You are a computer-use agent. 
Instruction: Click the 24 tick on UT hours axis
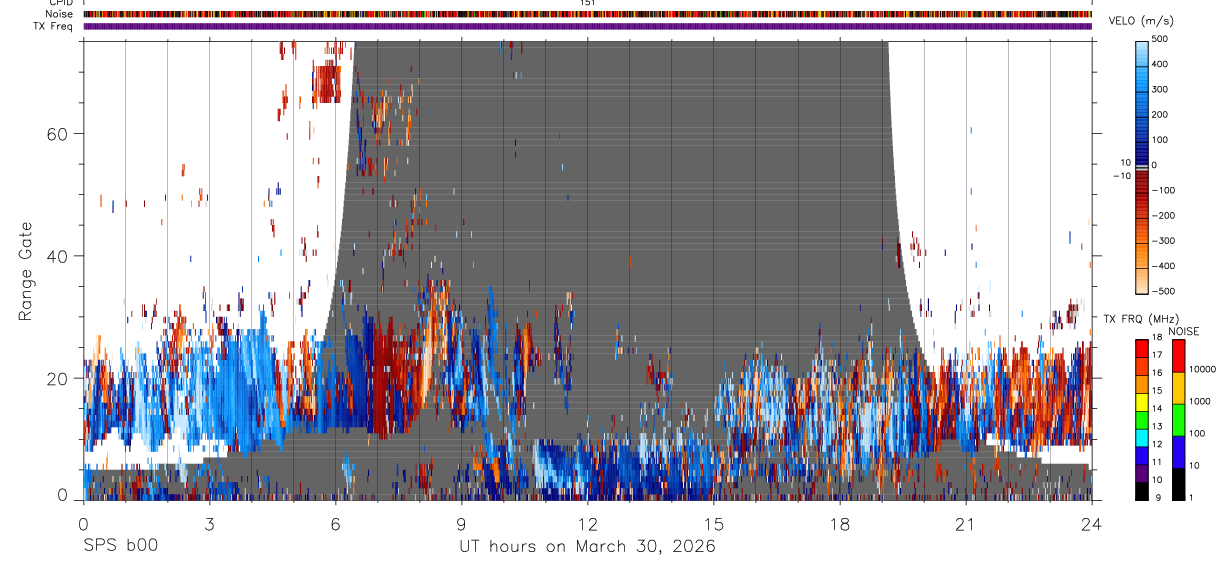pyautogui.click(x=1091, y=523)
